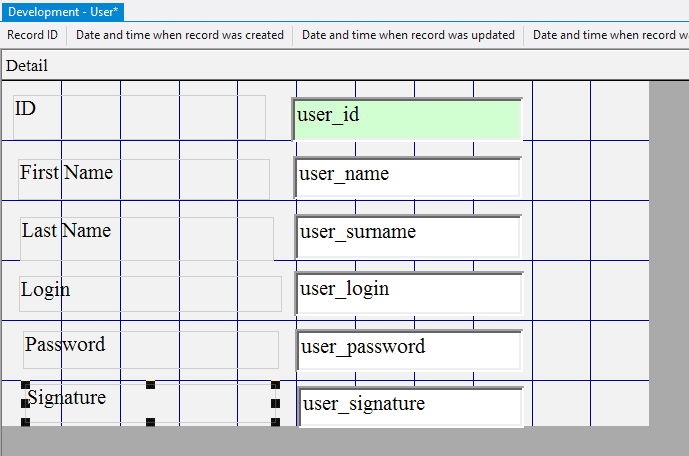Select the user_password text box

(x=409, y=349)
